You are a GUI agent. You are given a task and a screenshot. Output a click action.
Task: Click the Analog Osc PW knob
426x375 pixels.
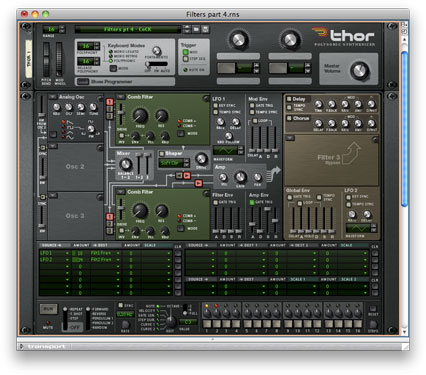[x=91, y=129]
